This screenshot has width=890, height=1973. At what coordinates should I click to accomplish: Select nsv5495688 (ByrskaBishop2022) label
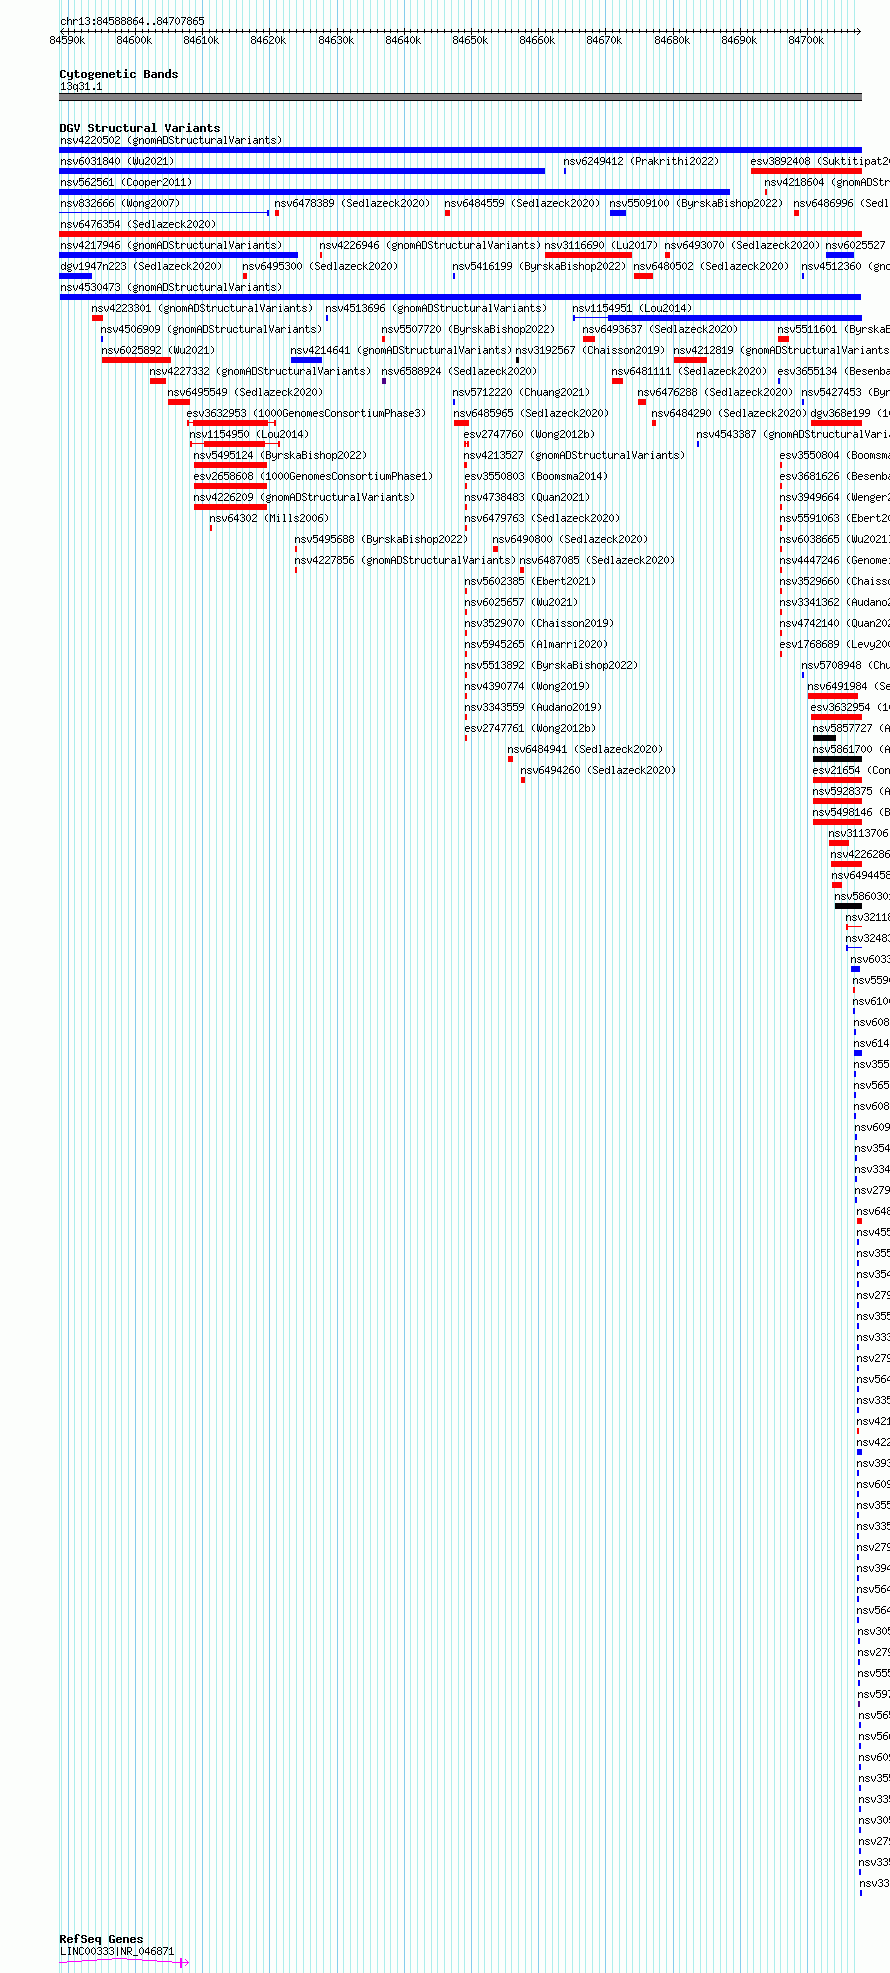click(x=381, y=539)
